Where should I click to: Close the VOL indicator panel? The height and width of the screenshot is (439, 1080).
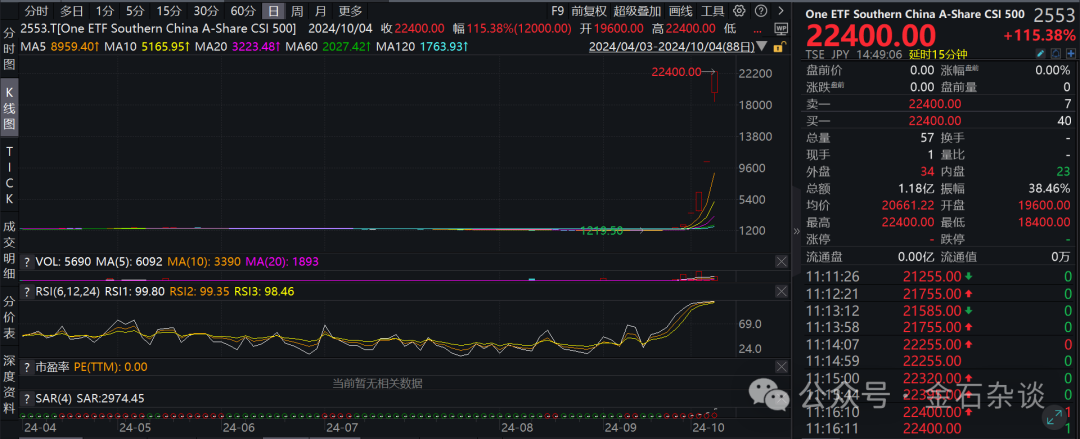pos(780,261)
